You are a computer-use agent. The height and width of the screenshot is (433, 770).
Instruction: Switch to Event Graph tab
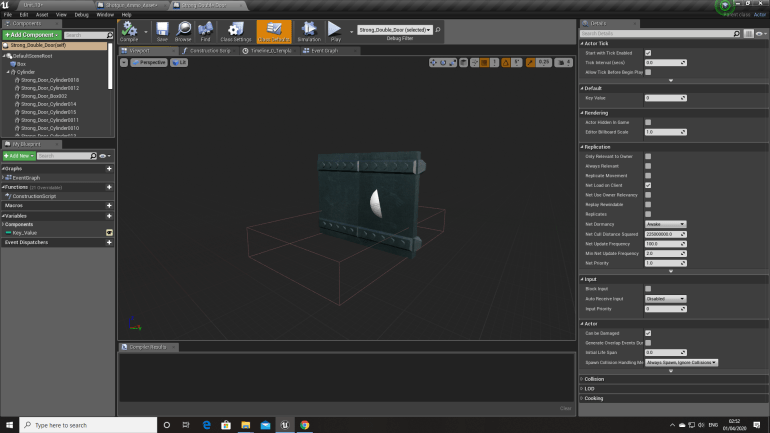324,51
